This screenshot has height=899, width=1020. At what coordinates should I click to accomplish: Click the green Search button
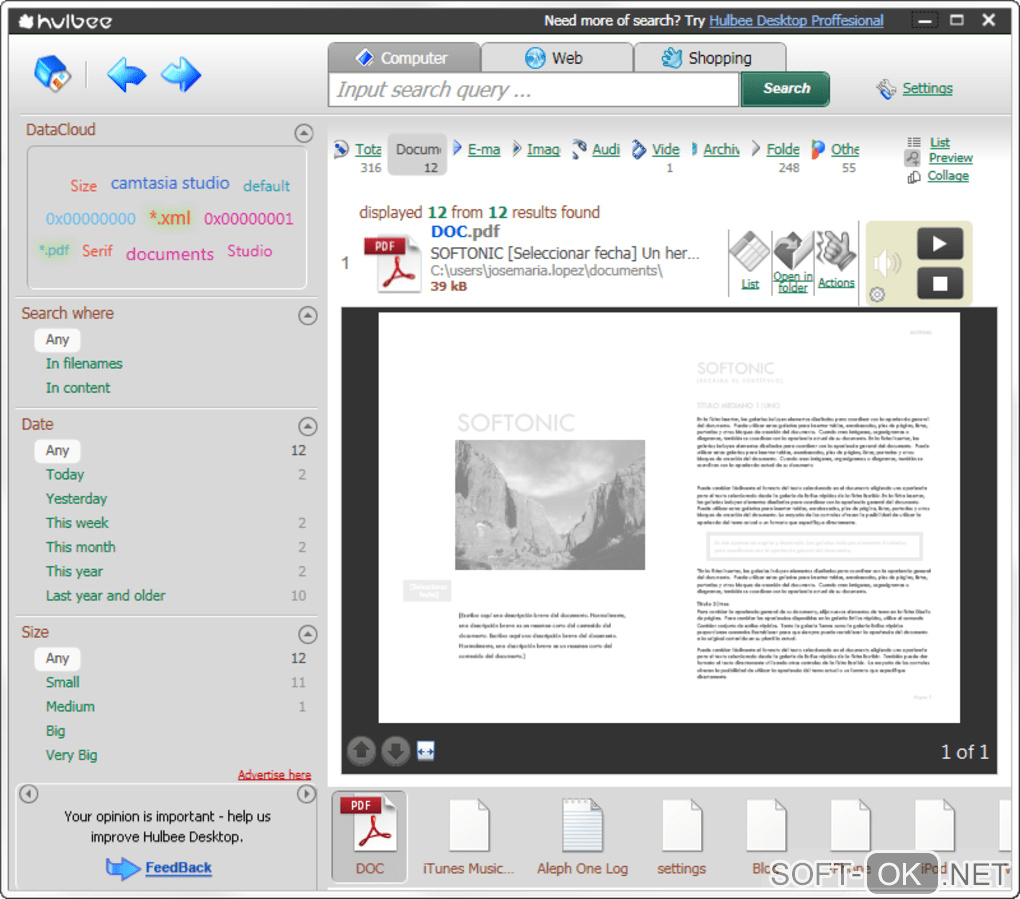click(x=786, y=89)
